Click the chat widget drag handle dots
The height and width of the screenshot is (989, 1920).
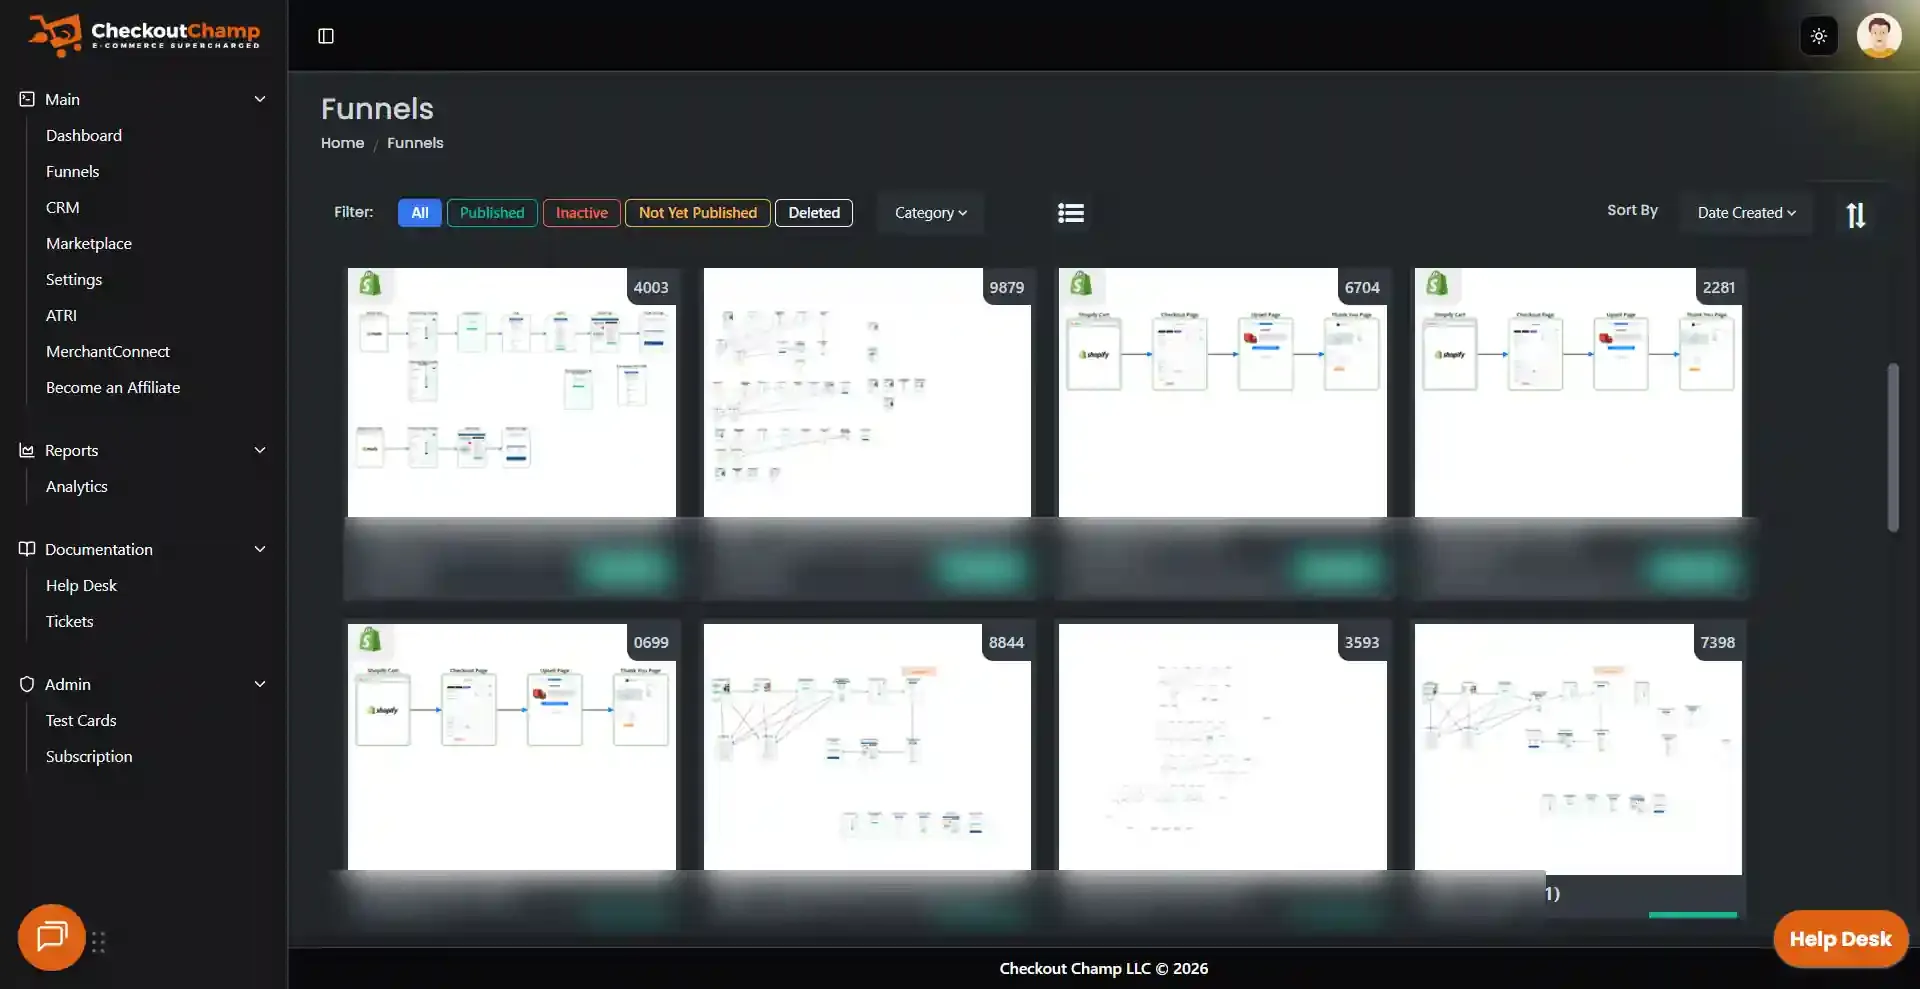[x=98, y=942]
